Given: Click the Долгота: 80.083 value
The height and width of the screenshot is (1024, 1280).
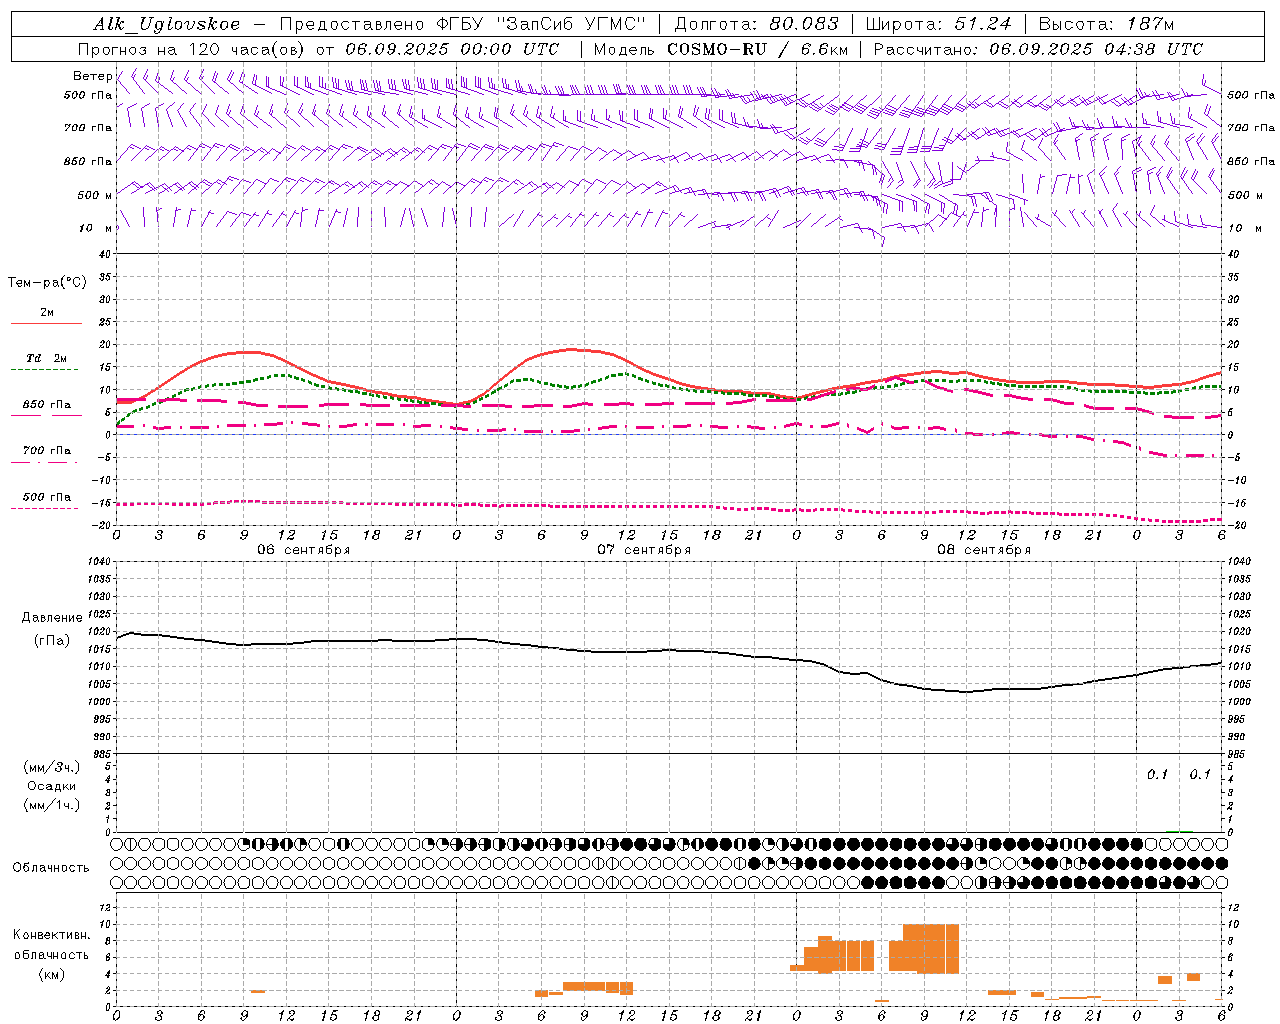Looking at the screenshot, I should [x=756, y=24].
